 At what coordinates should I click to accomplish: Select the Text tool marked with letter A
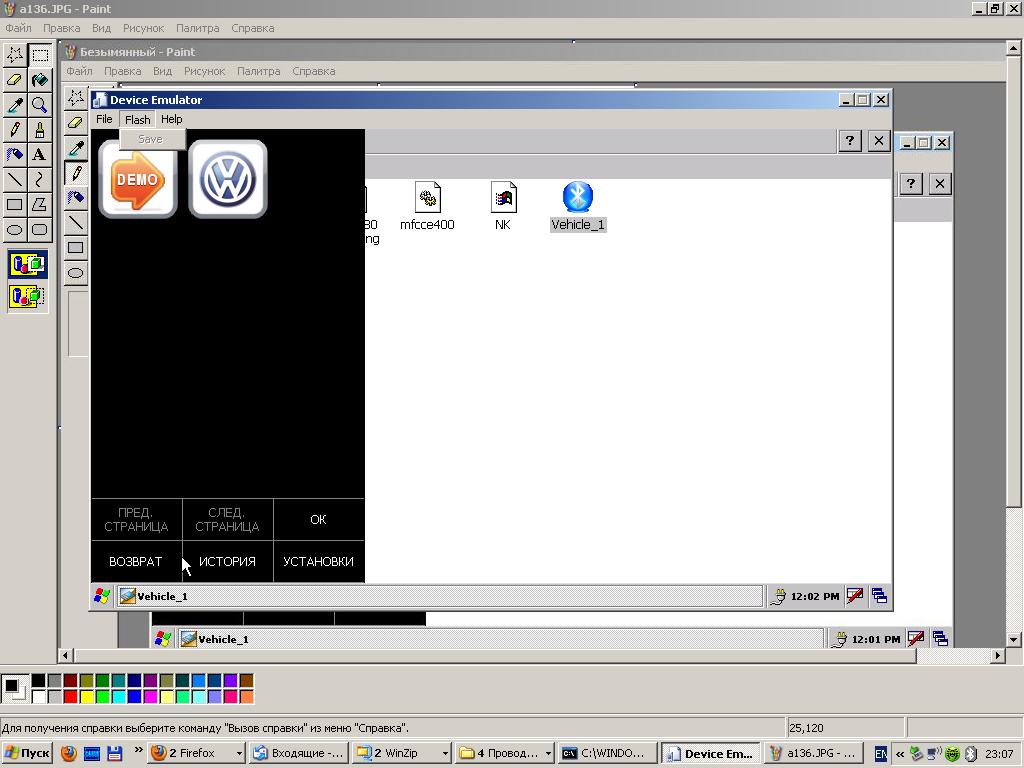tap(39, 155)
